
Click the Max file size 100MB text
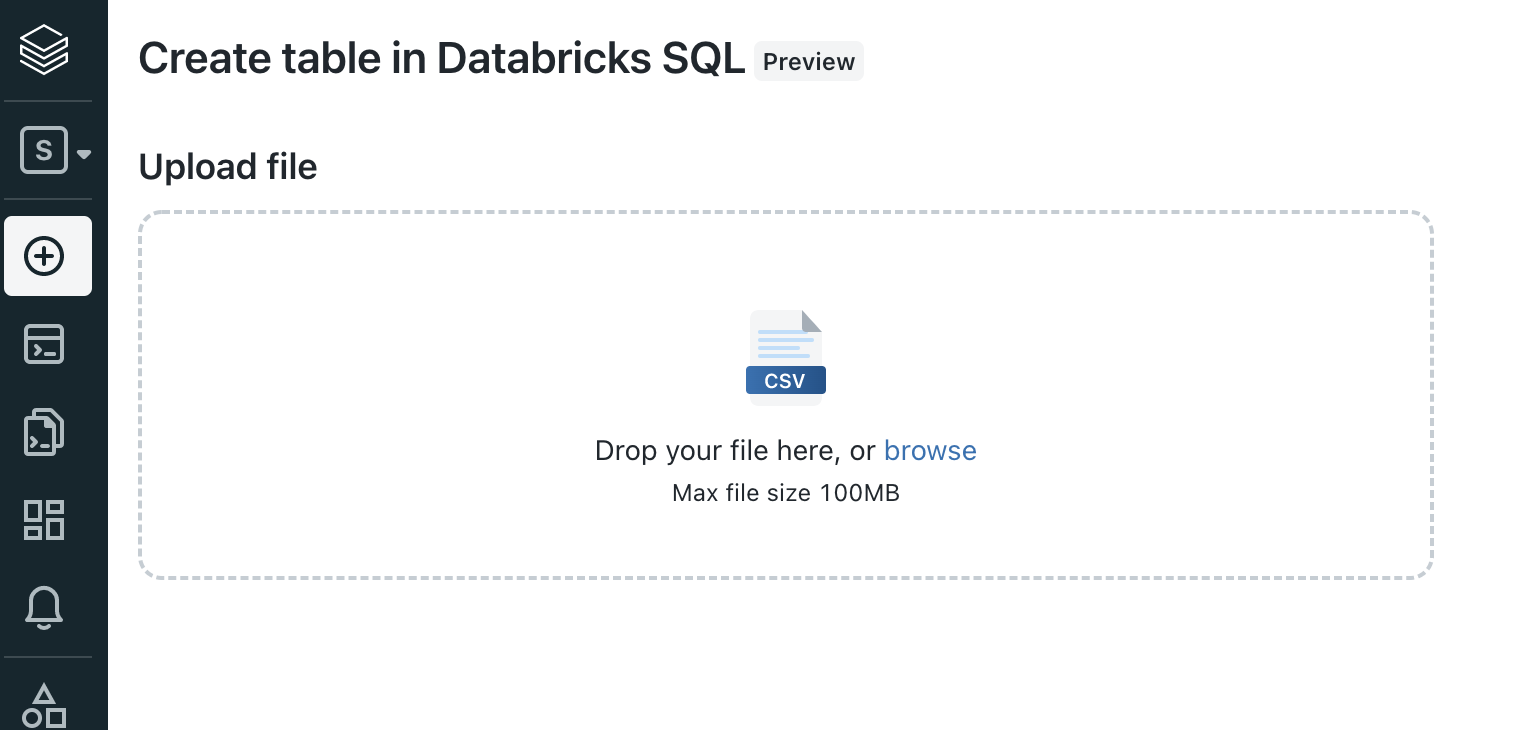click(x=785, y=493)
